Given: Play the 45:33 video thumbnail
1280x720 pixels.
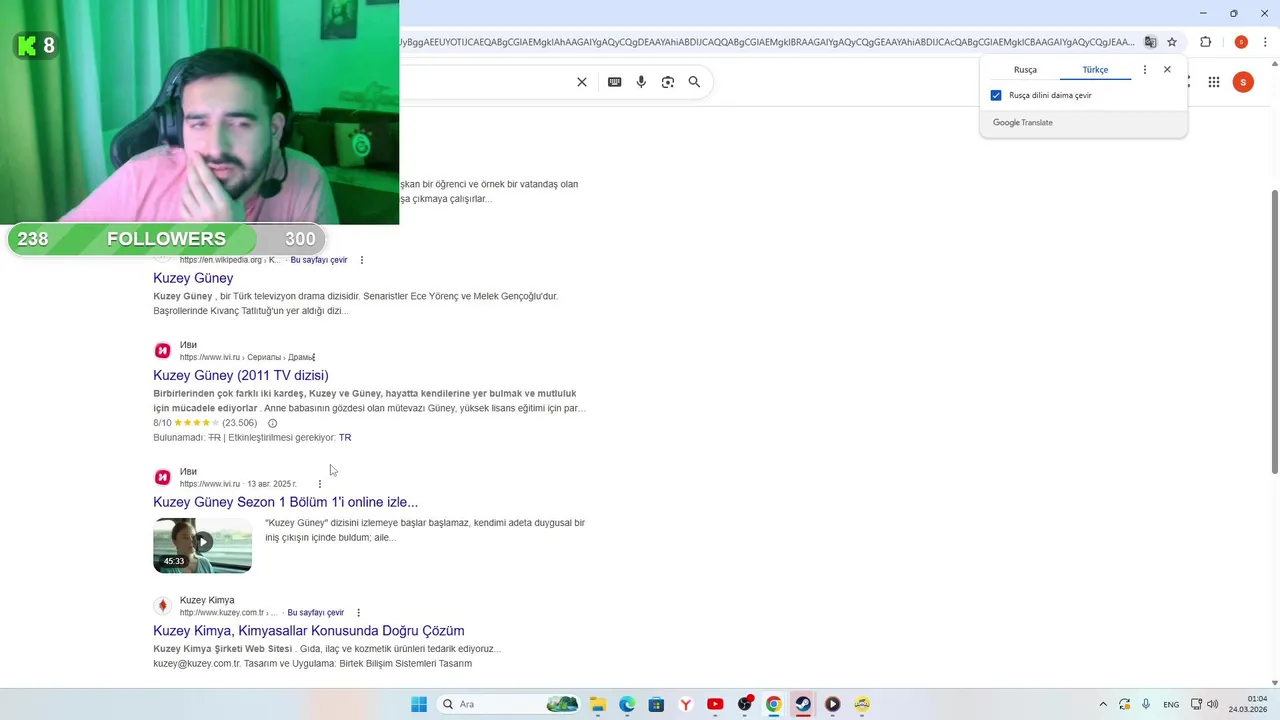Looking at the screenshot, I should (x=202, y=545).
